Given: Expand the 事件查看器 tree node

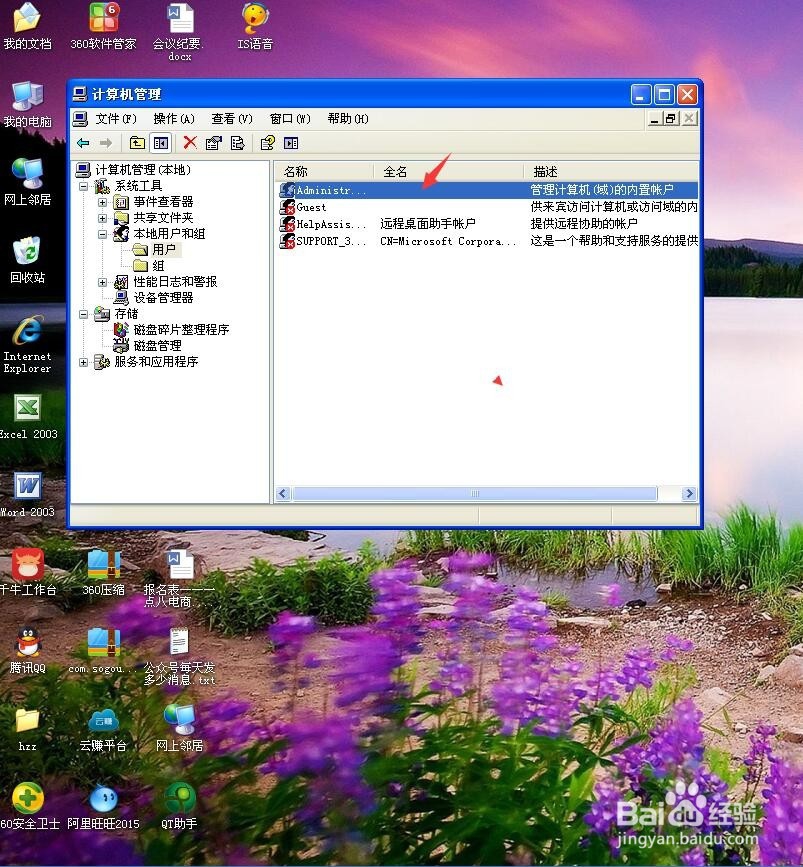Looking at the screenshot, I should coord(102,201).
